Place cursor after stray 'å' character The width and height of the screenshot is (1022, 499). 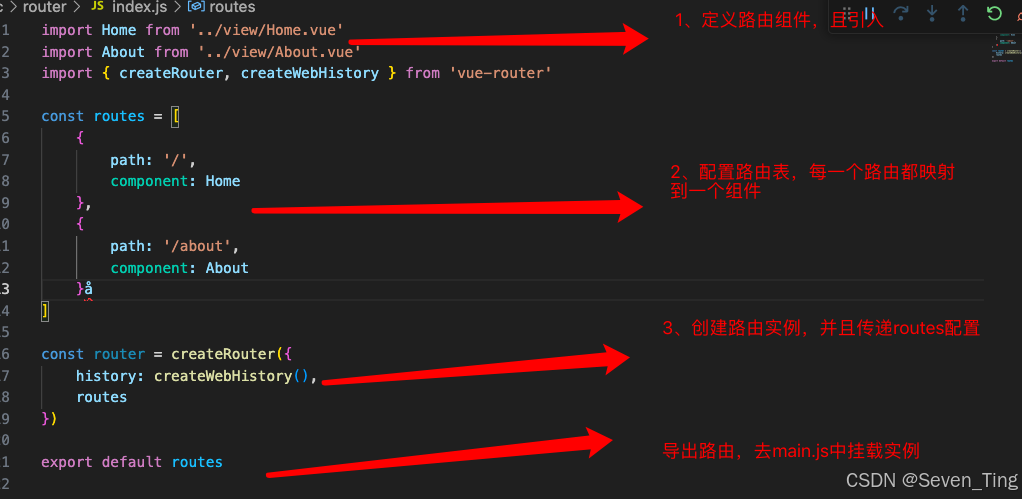click(93, 289)
